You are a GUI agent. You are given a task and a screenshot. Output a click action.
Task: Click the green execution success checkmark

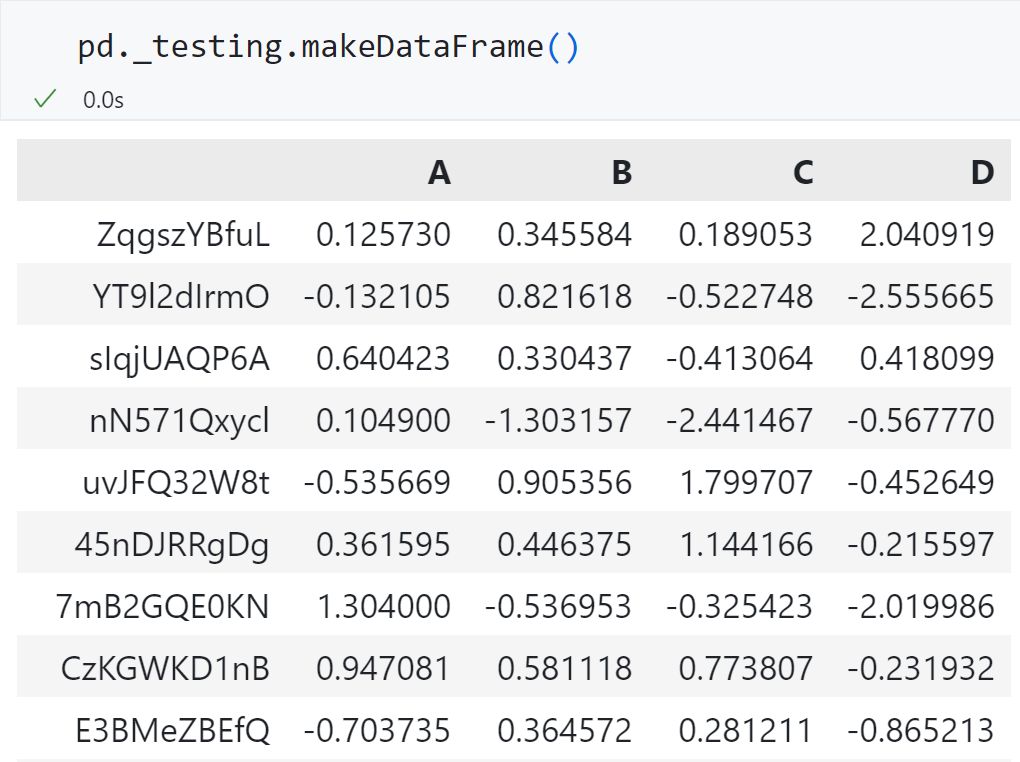45,99
